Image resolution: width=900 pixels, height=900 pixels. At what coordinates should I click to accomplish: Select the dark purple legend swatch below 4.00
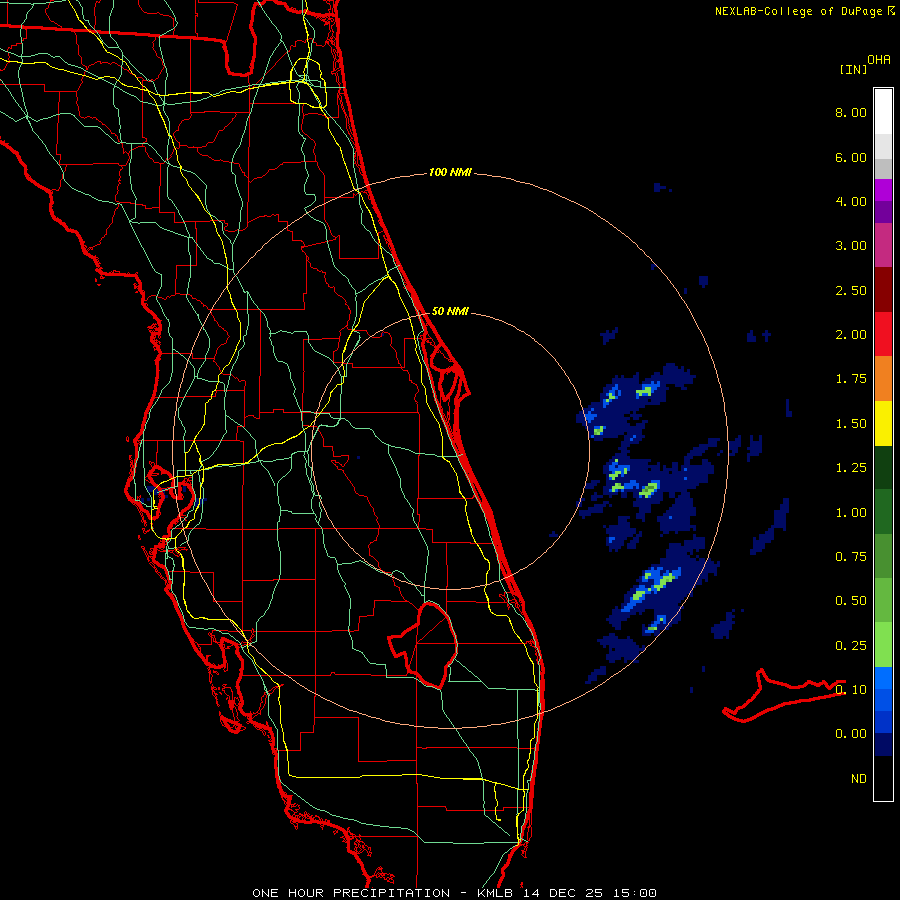[883, 212]
